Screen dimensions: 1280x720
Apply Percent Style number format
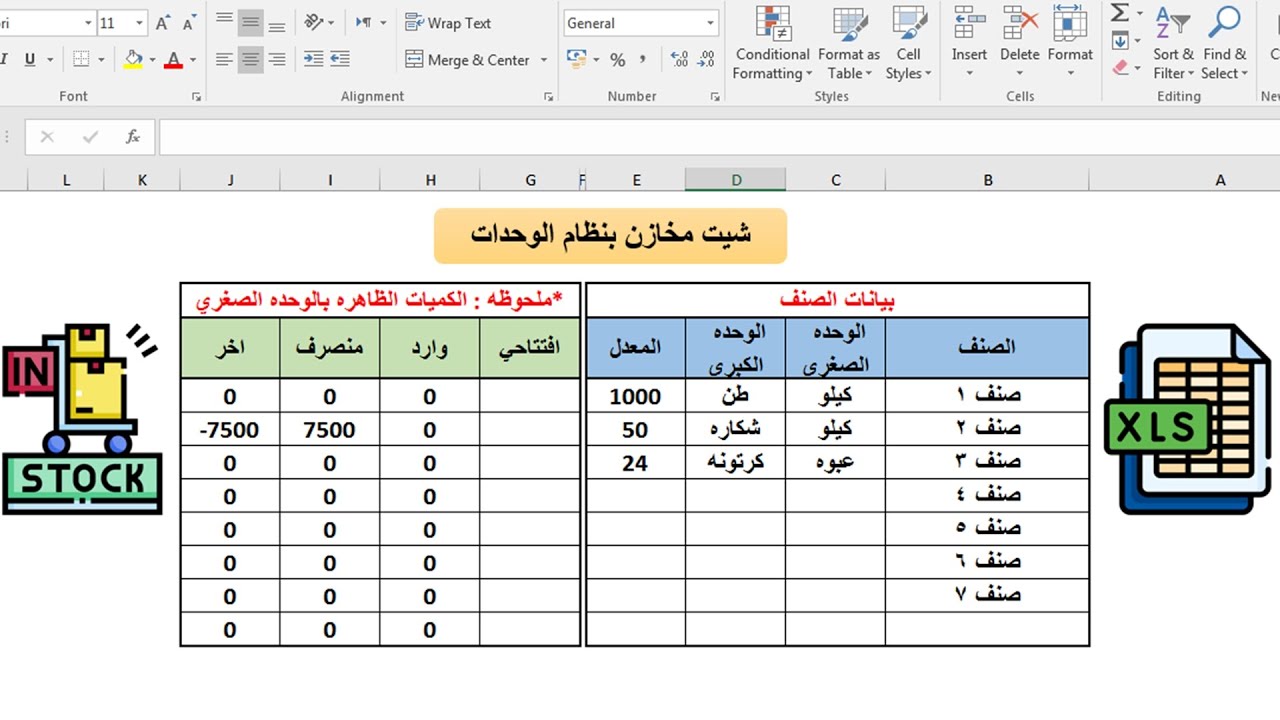point(618,60)
